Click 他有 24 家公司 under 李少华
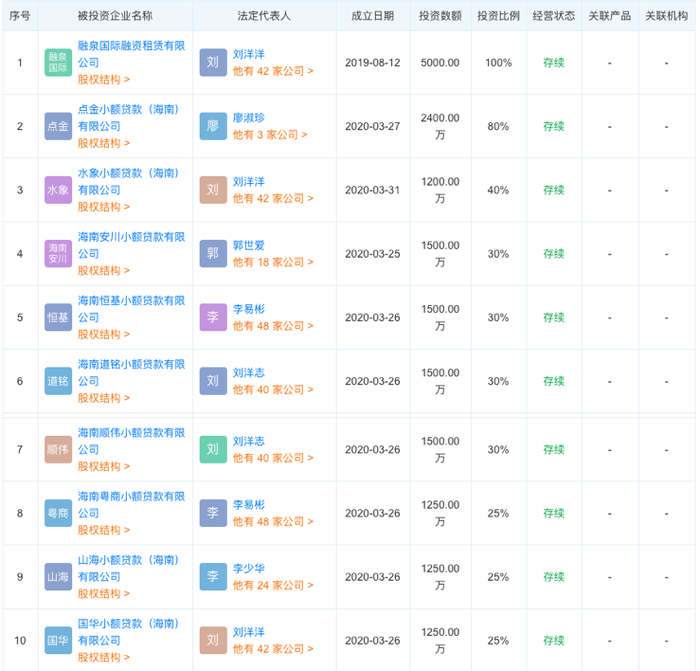The image size is (700, 671). click(273, 585)
